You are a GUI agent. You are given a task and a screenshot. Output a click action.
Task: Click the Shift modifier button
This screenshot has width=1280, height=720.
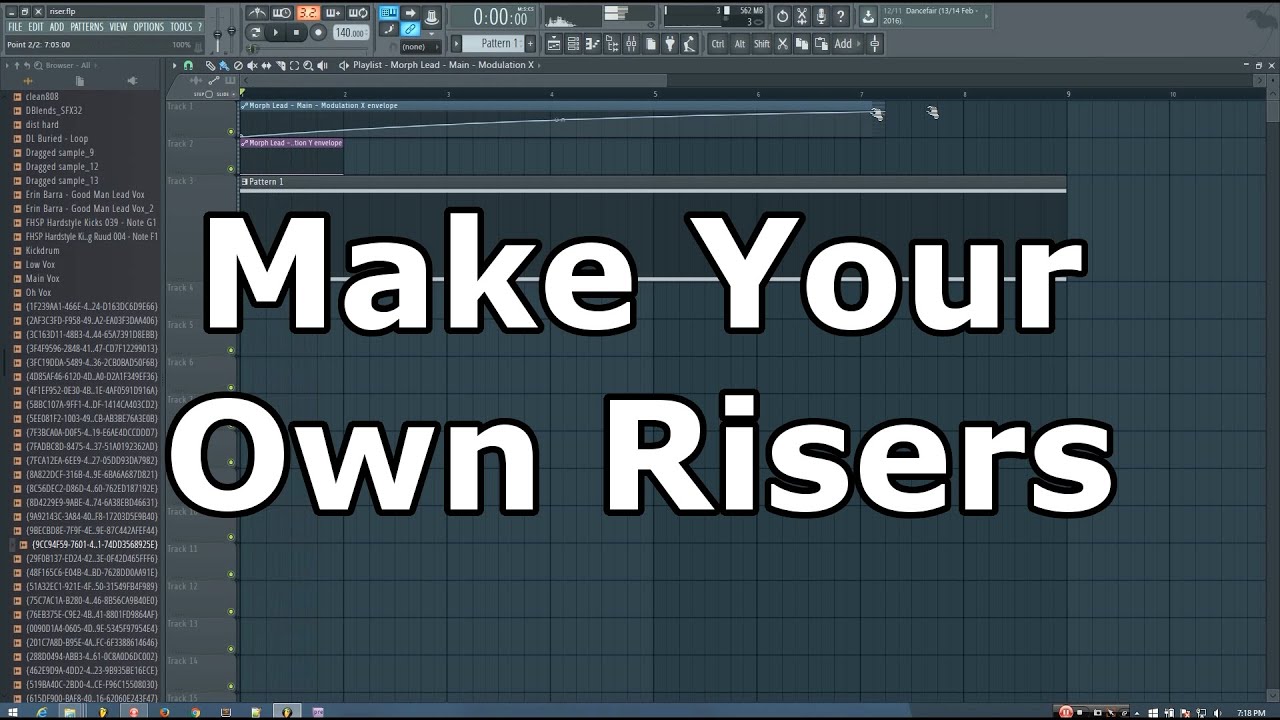[761, 43]
